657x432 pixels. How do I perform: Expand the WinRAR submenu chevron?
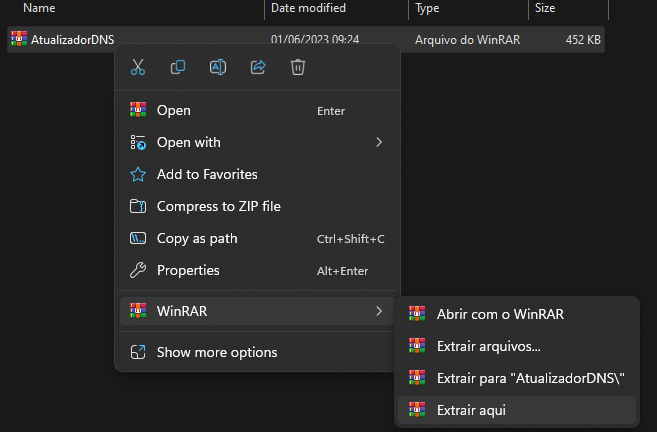coord(379,311)
